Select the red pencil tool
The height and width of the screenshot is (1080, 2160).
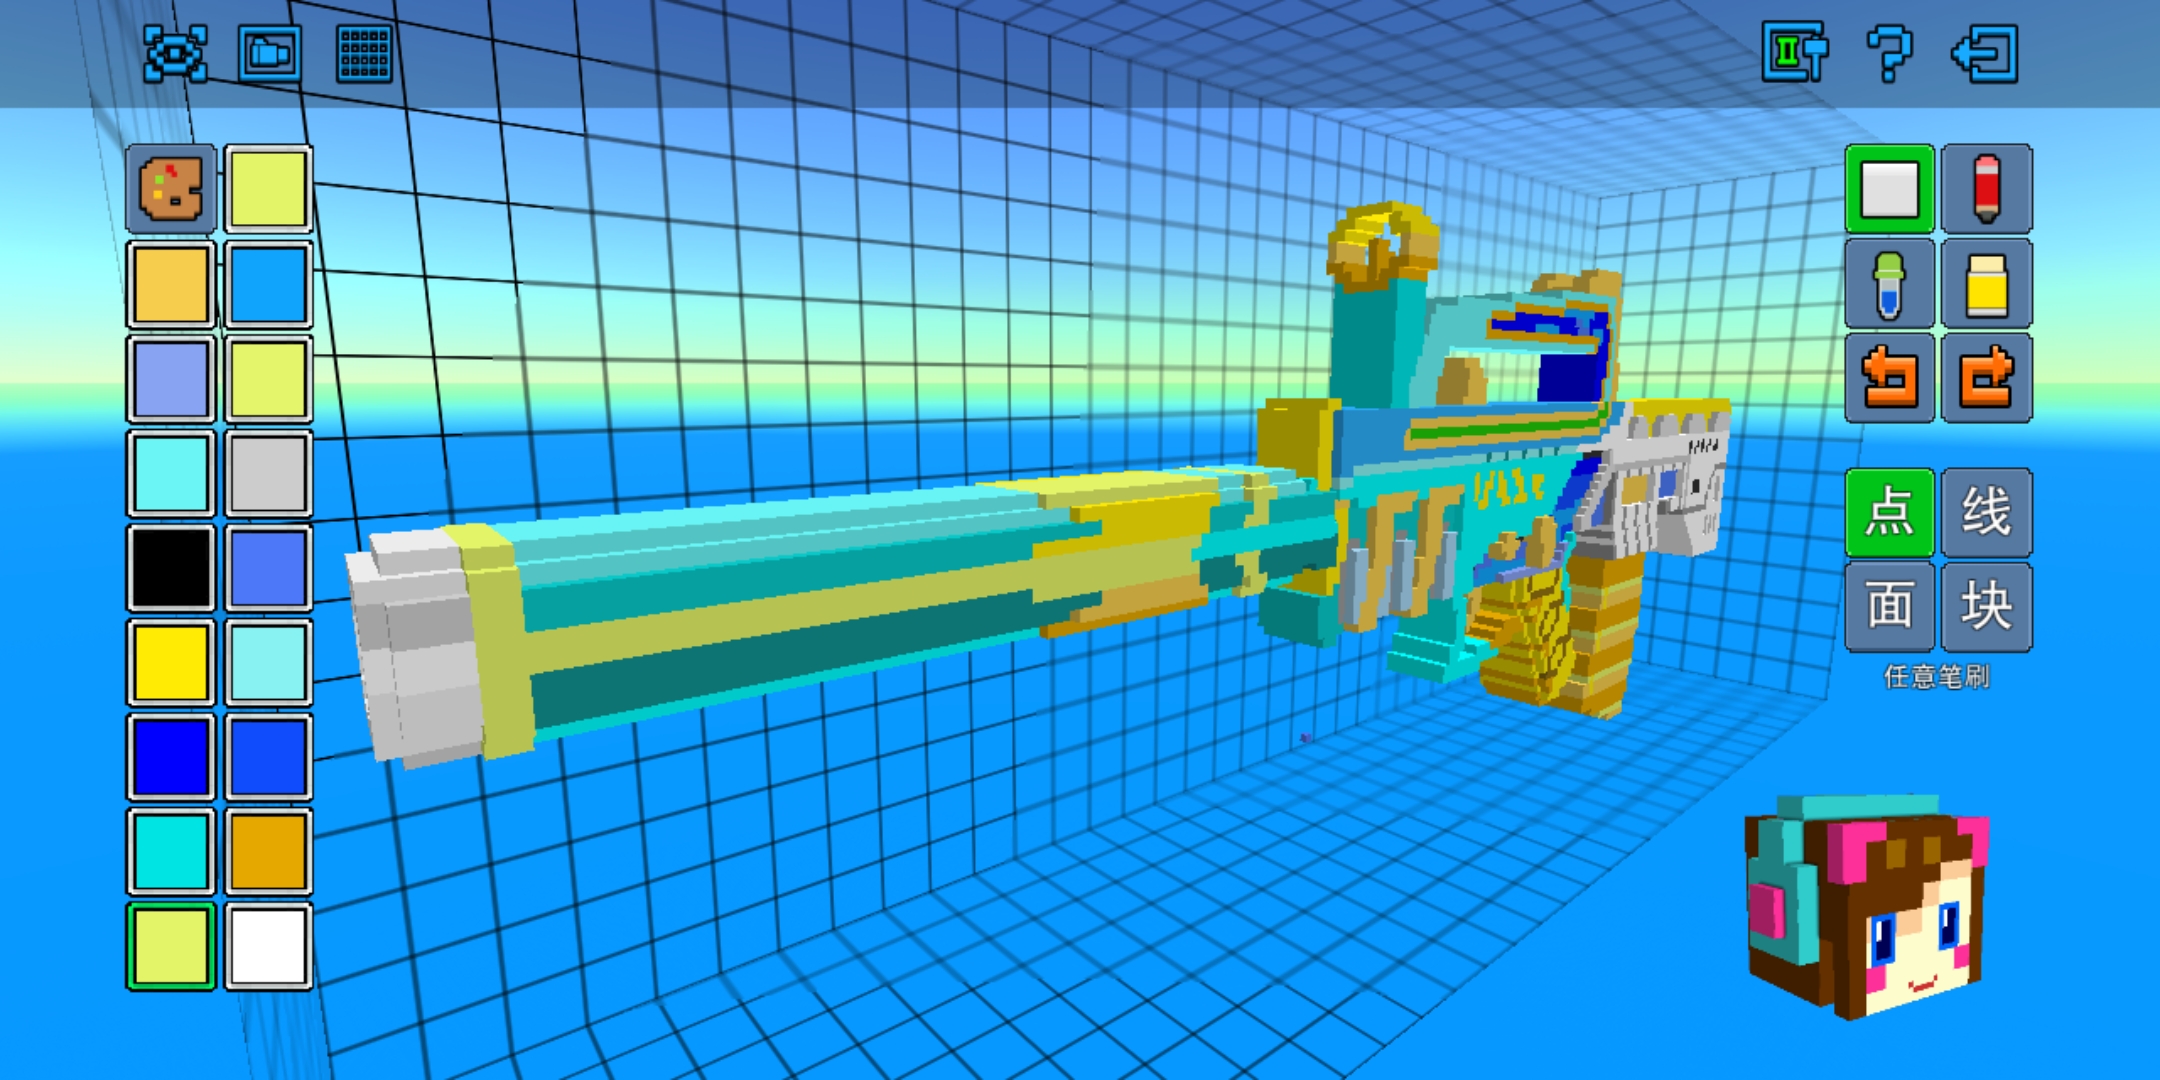coord(1986,188)
